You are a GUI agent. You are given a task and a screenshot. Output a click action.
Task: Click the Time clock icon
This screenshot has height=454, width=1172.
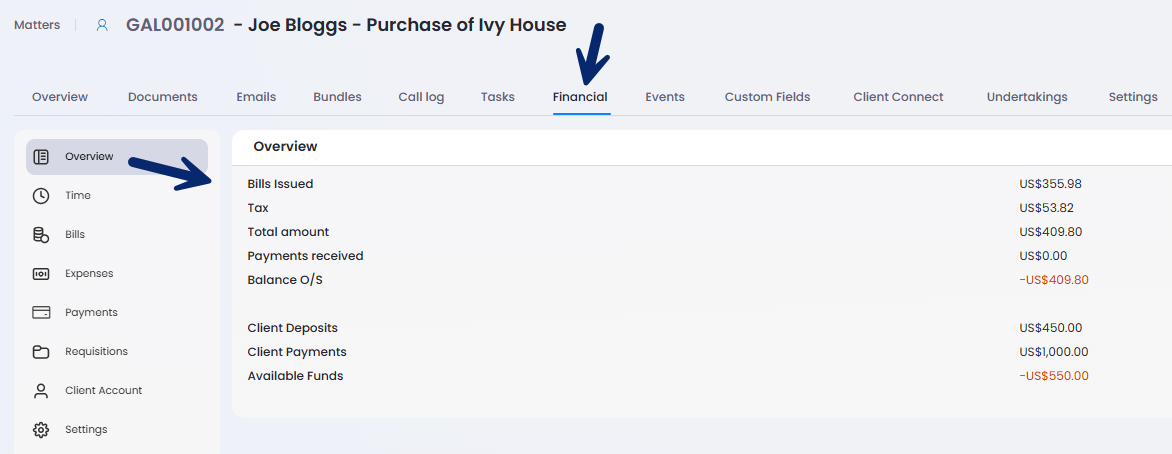click(x=41, y=196)
